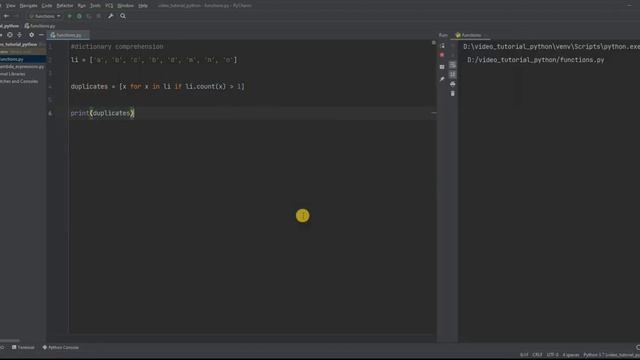
Task: Click the Back navigation arrow
Action: tap(7, 16)
